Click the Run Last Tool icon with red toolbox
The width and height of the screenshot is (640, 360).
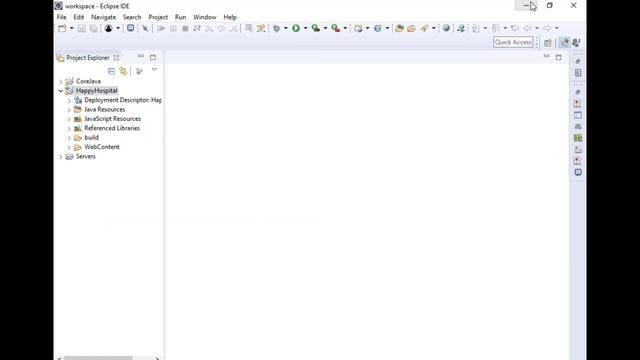[x=335, y=28]
